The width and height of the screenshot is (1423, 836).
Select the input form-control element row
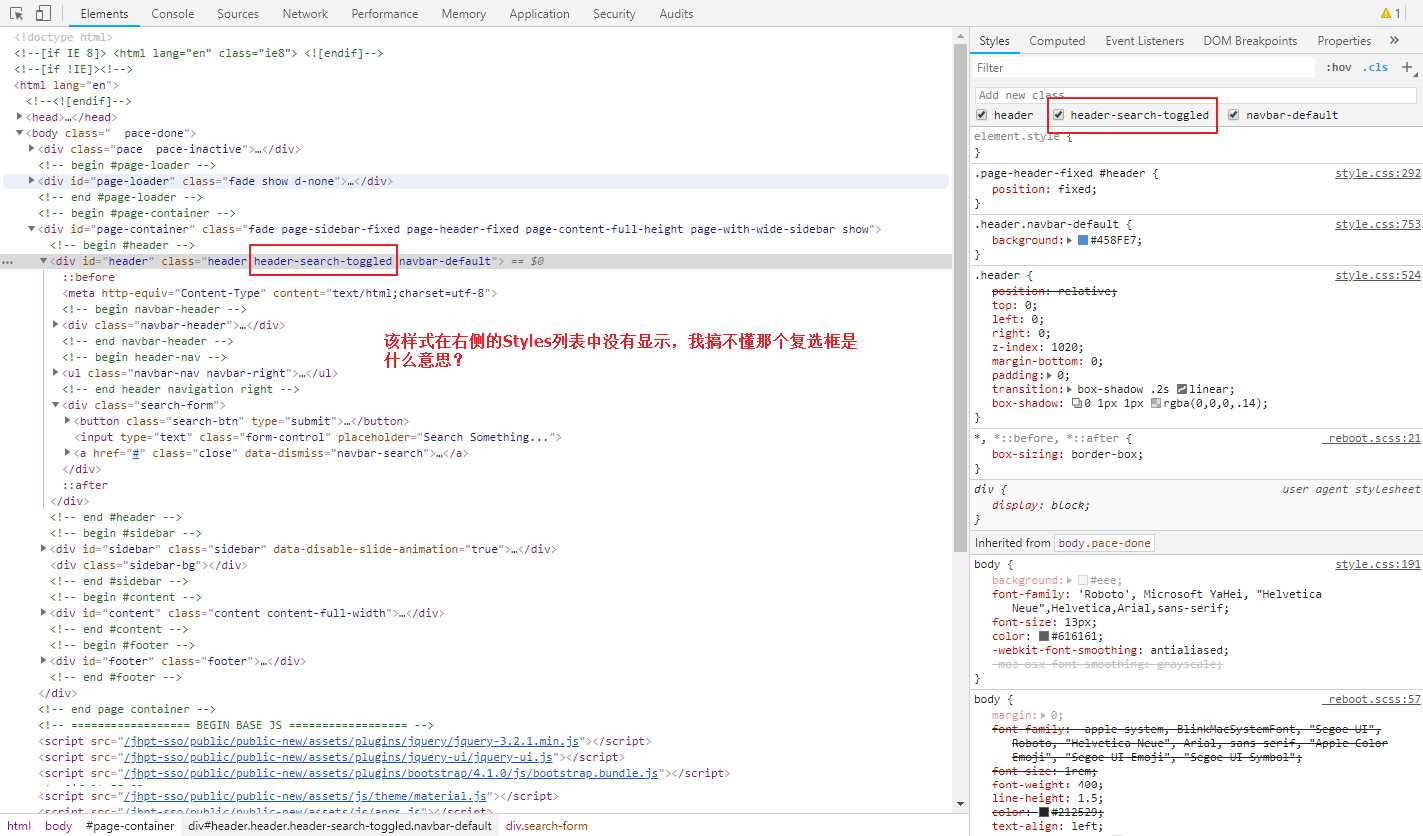[318, 437]
